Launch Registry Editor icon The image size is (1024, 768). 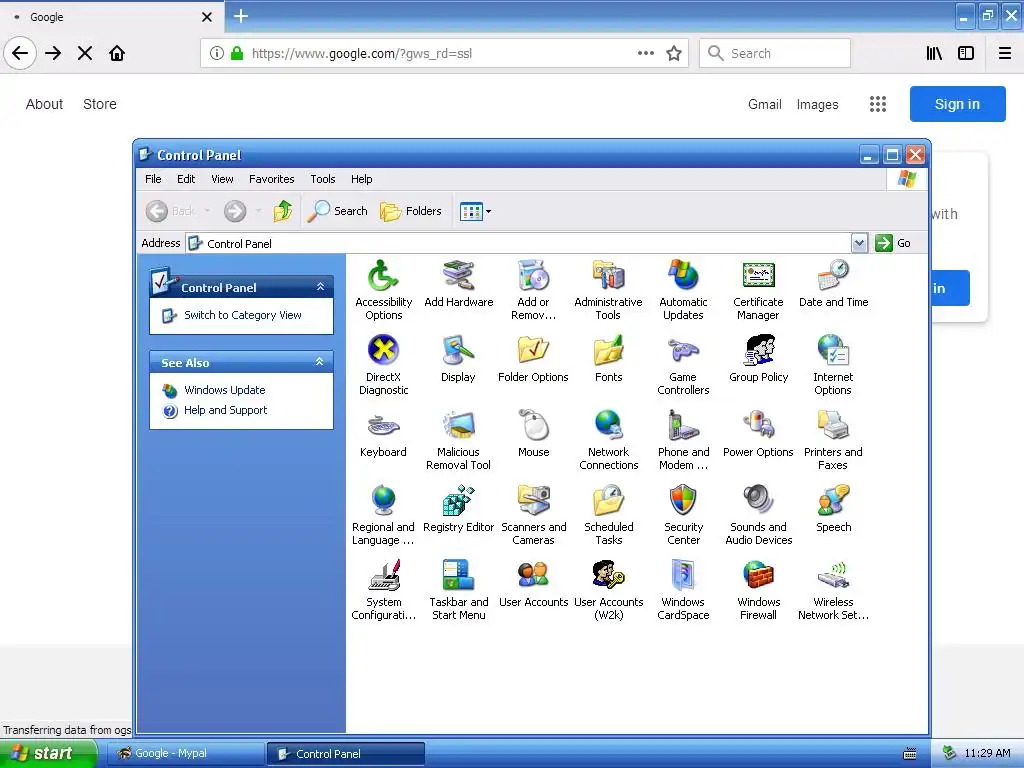(458, 509)
